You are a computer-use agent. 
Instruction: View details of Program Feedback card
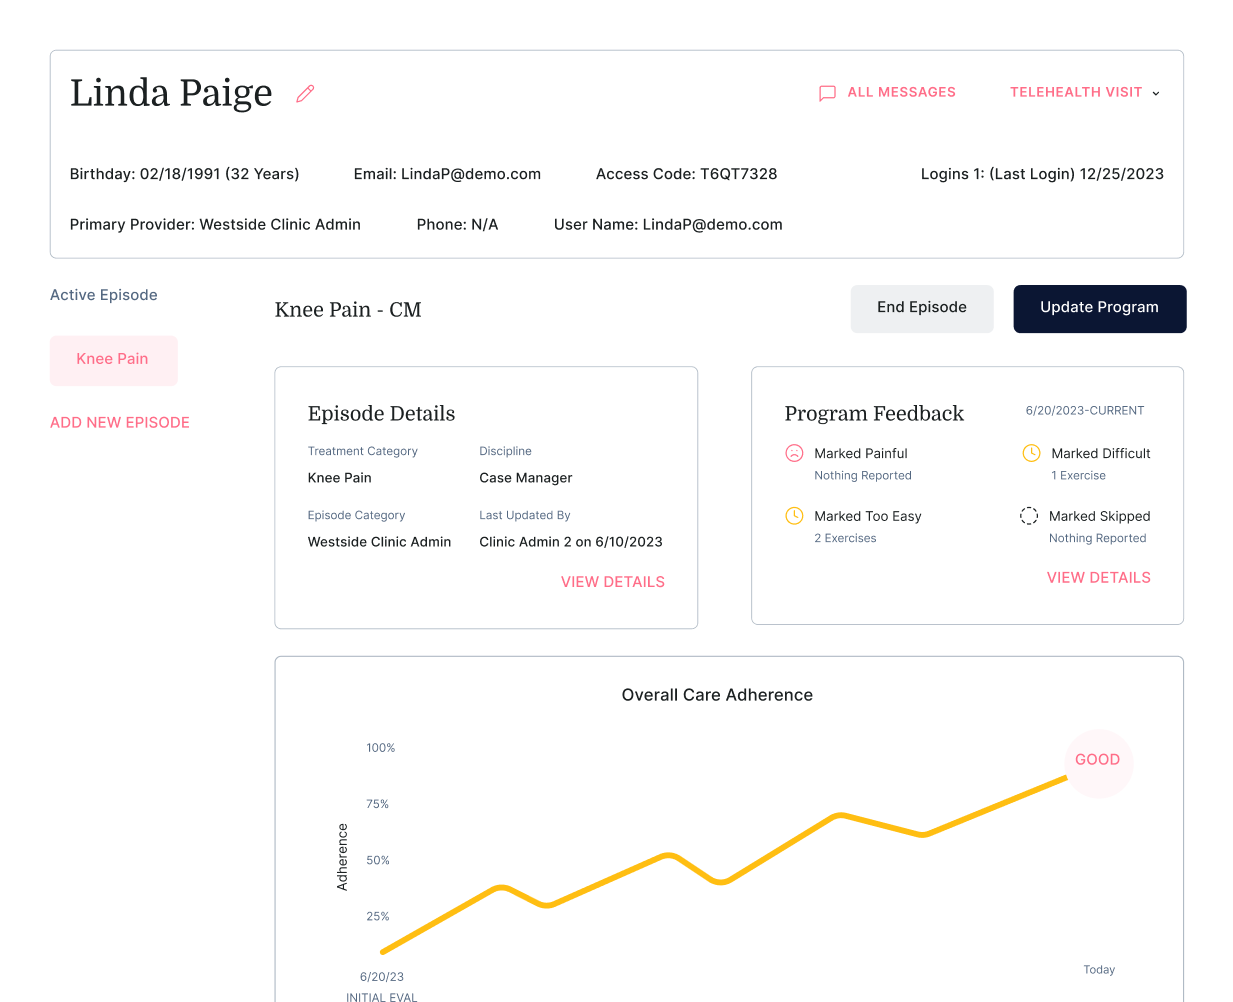point(1098,578)
